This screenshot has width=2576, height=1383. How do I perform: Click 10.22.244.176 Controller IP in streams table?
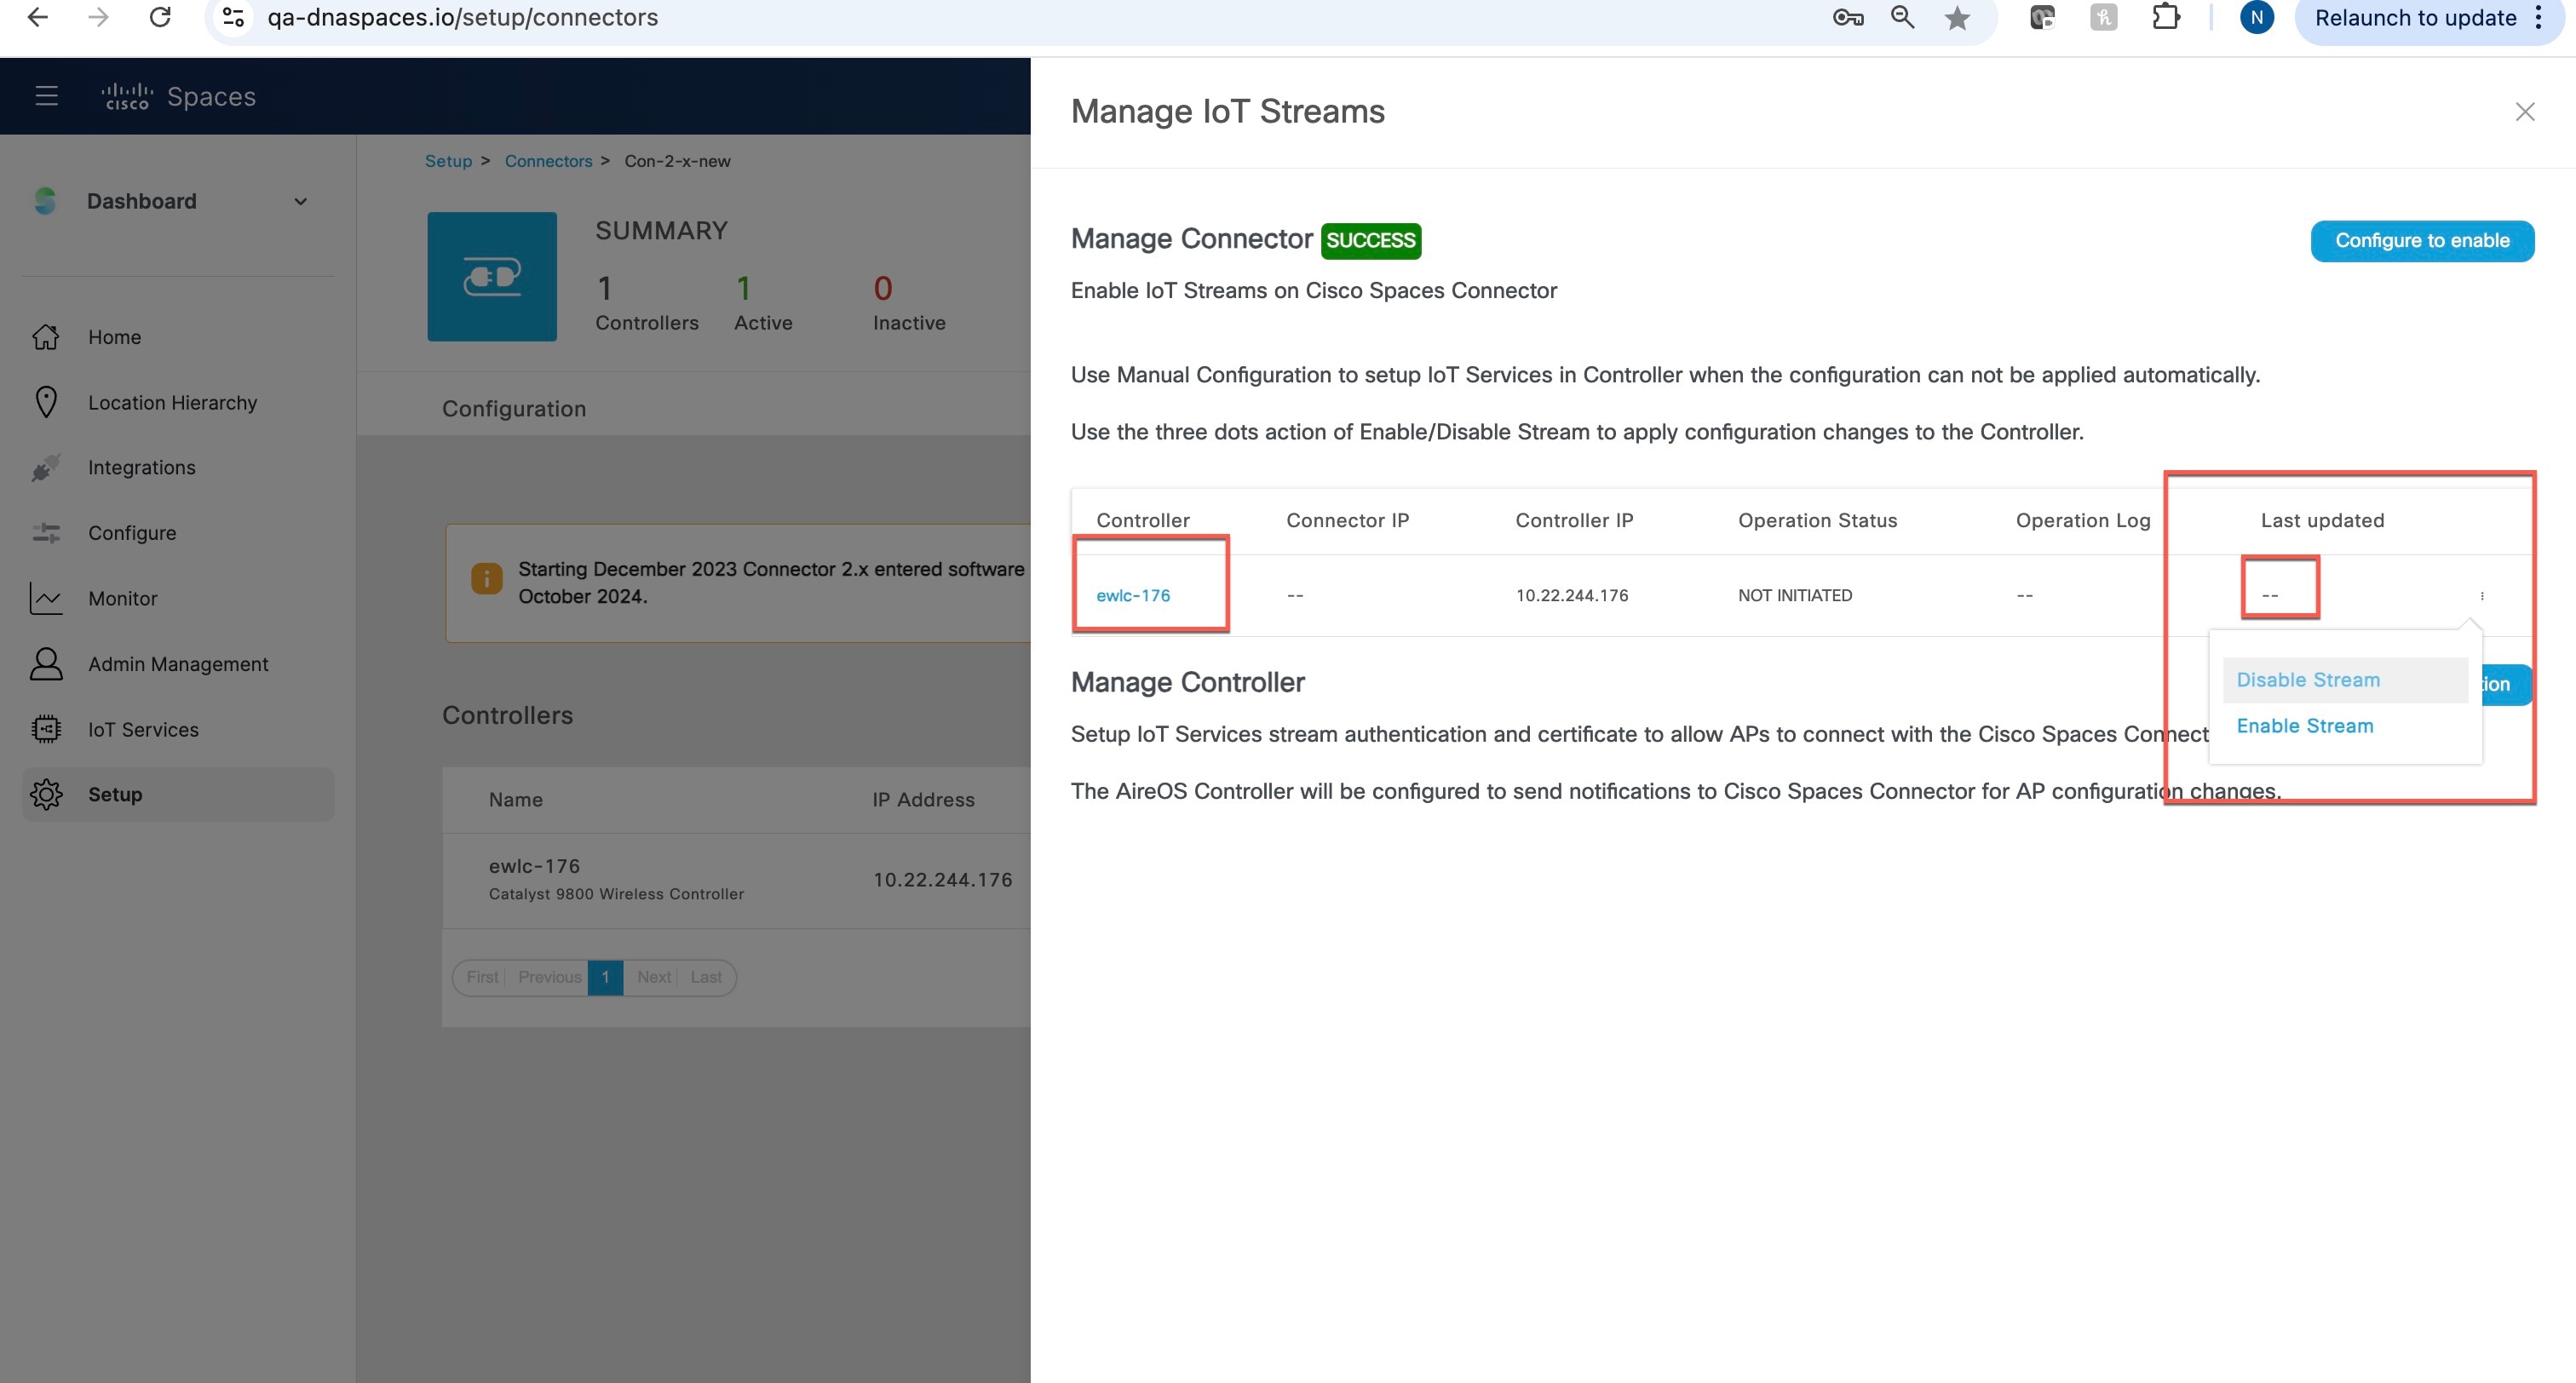click(1571, 595)
